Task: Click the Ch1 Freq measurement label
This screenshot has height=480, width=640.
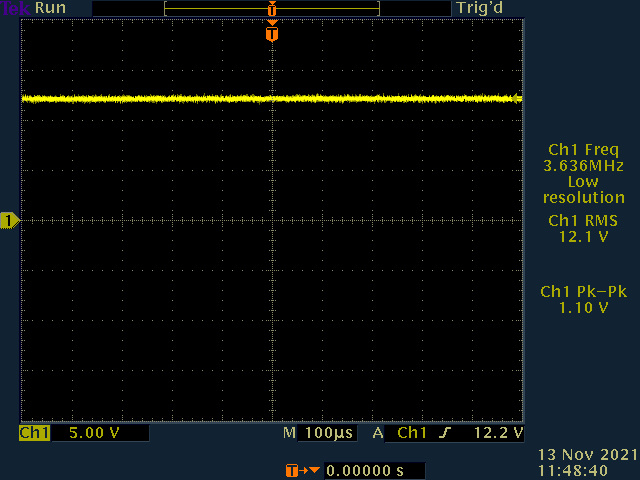Action: (x=583, y=150)
